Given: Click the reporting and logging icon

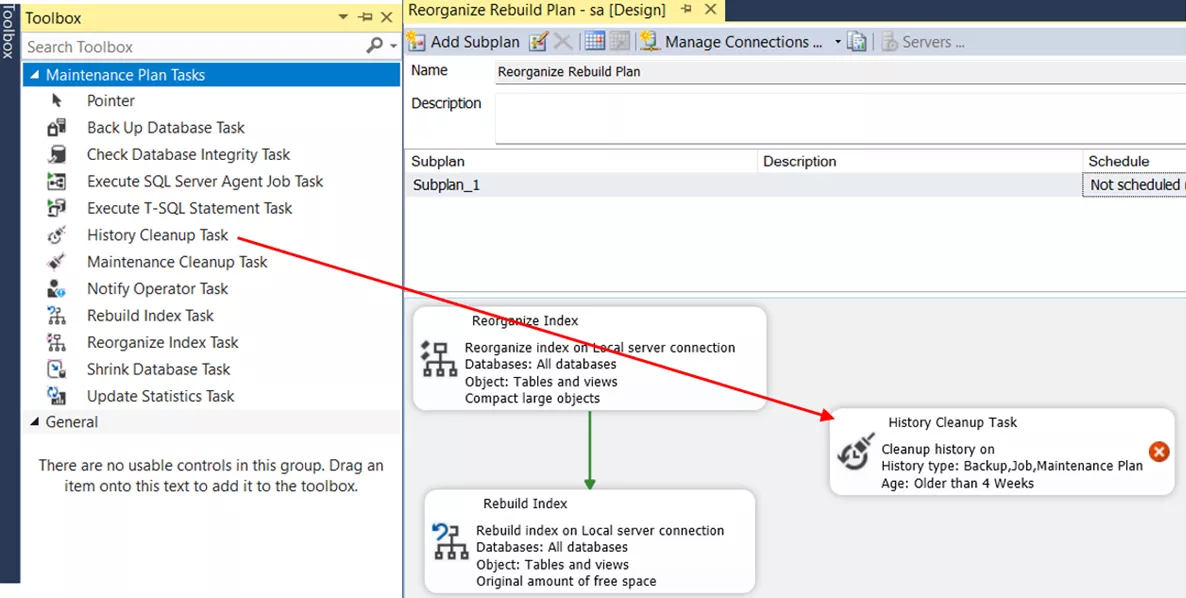Looking at the screenshot, I should pyautogui.click(x=857, y=42).
